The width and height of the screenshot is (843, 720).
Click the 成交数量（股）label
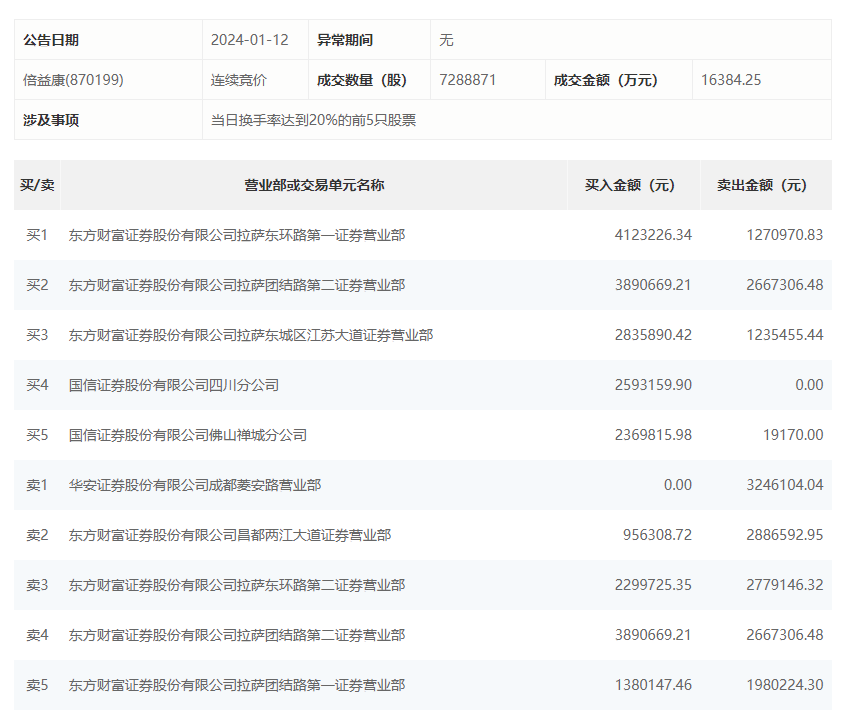[x=362, y=80]
